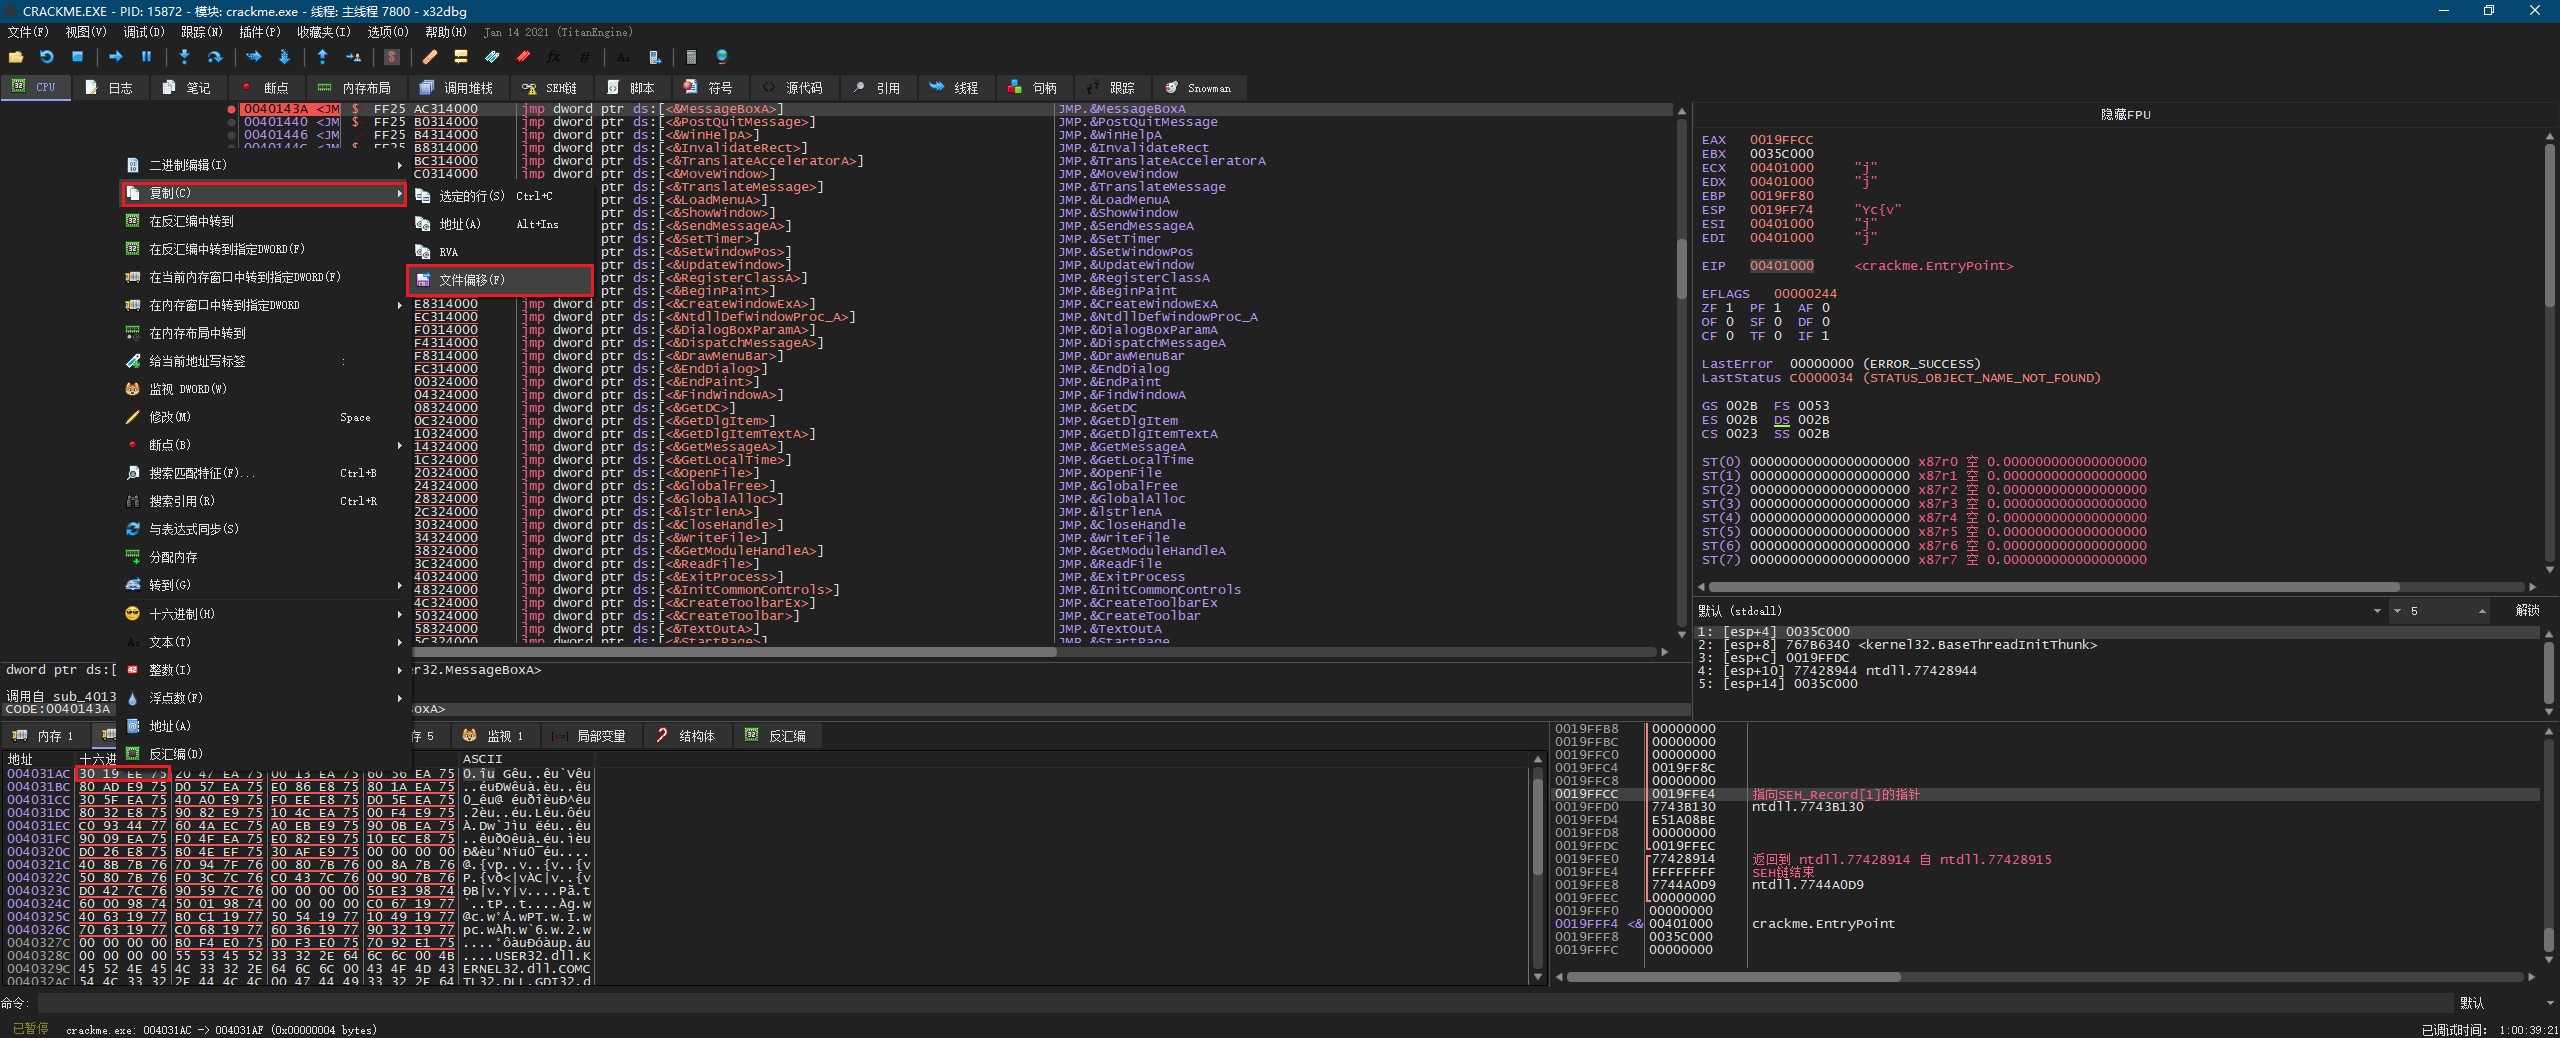Open the calculator toolbar icon
This screenshot has height=1038, width=2560.
[x=691, y=57]
